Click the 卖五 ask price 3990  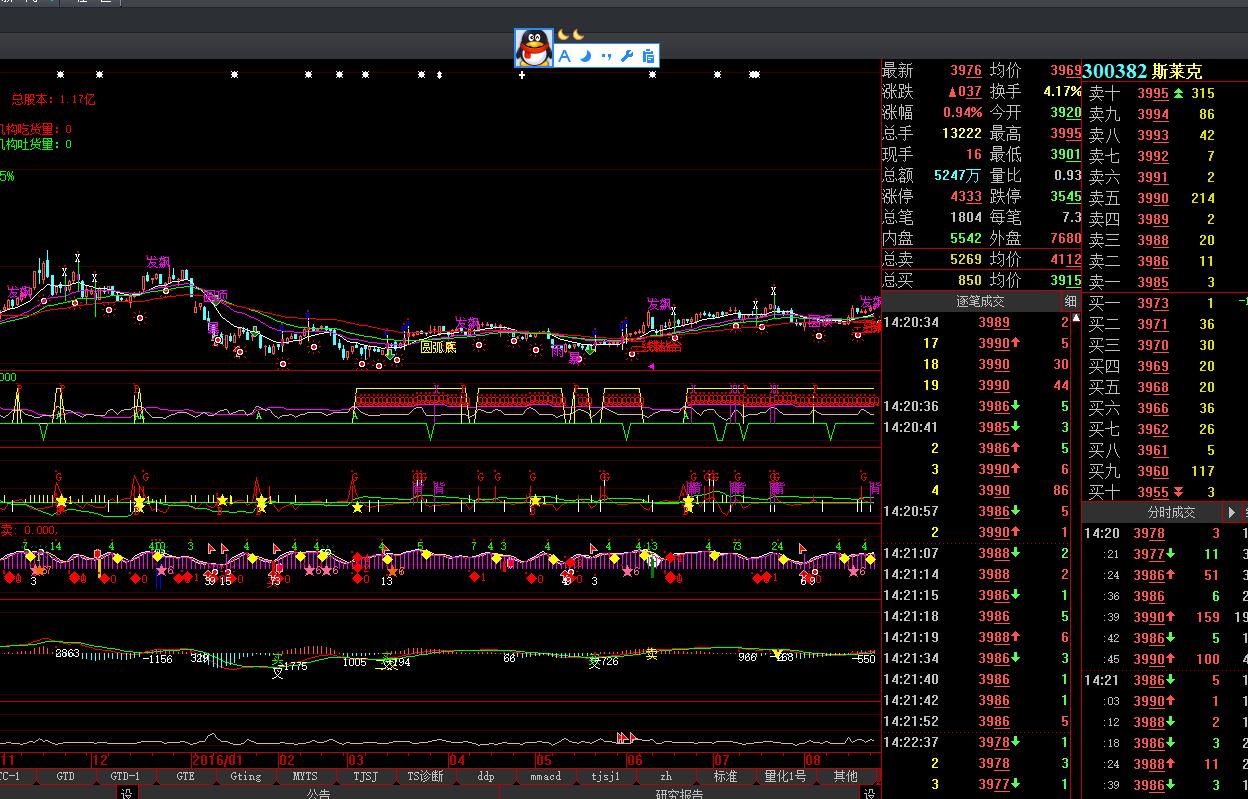coord(1152,198)
